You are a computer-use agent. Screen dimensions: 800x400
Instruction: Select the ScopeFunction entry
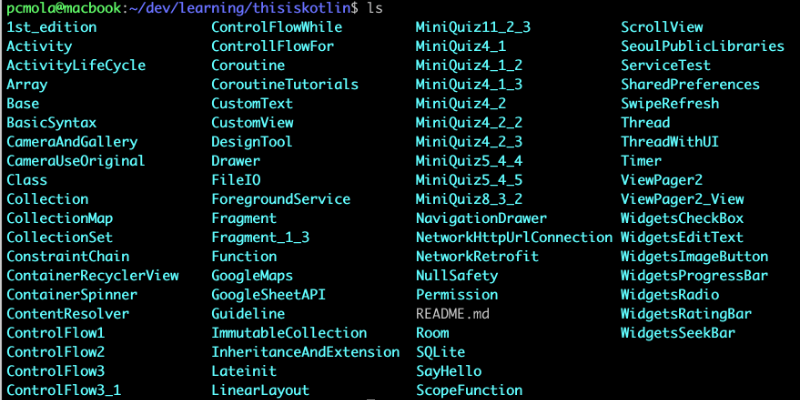pos(469,391)
